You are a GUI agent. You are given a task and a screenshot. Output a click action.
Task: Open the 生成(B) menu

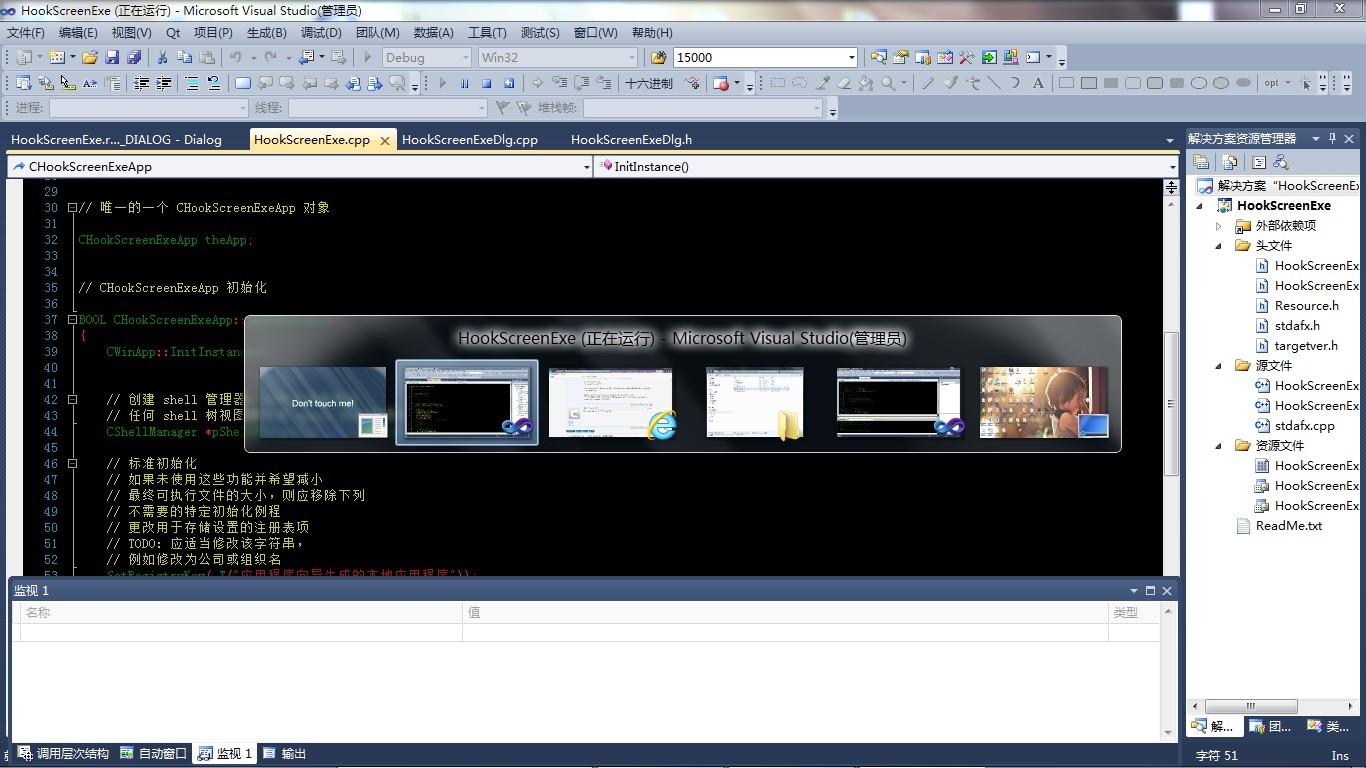(x=267, y=33)
